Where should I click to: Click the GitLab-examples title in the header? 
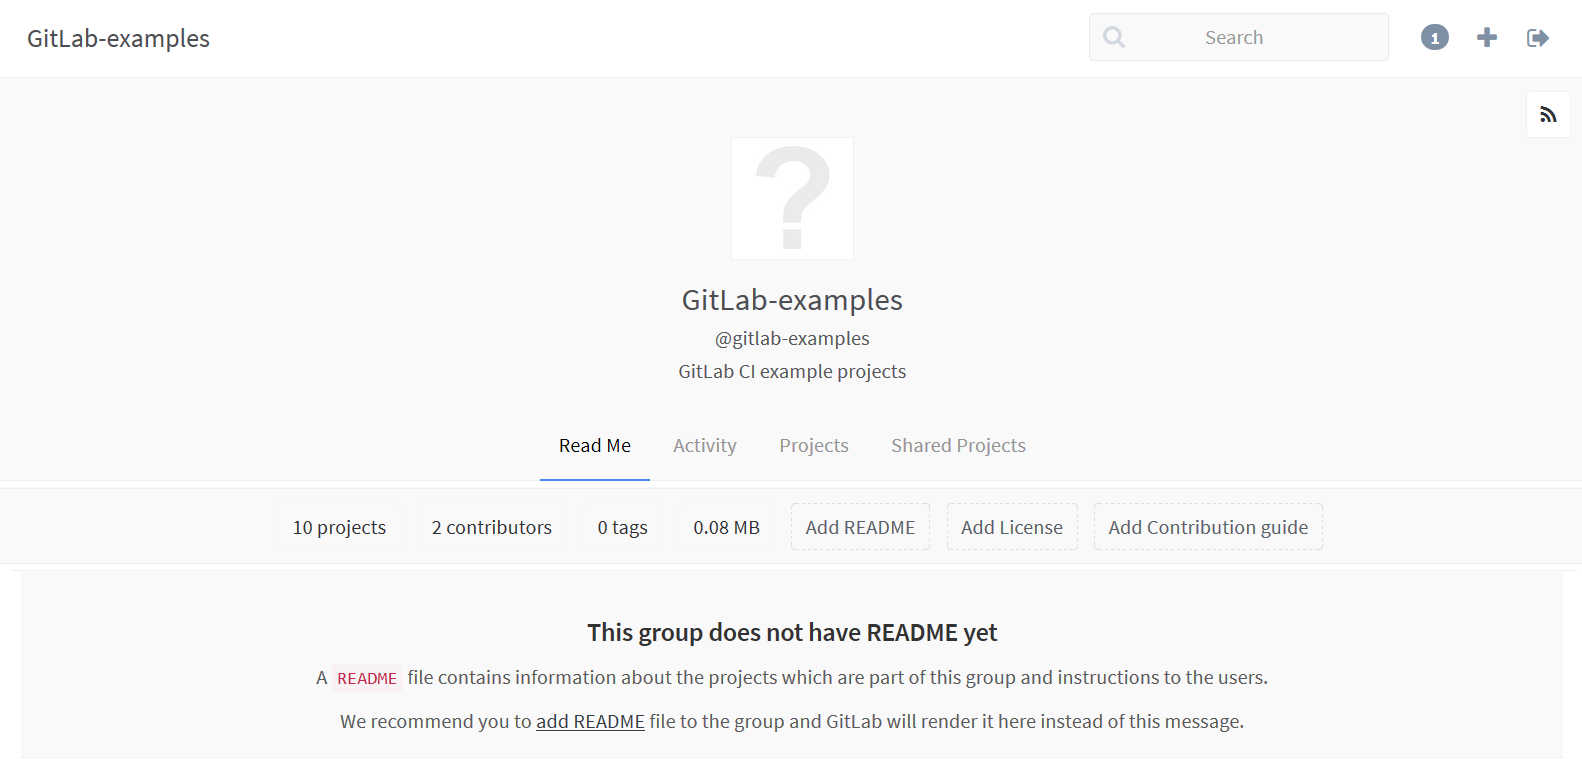118,38
